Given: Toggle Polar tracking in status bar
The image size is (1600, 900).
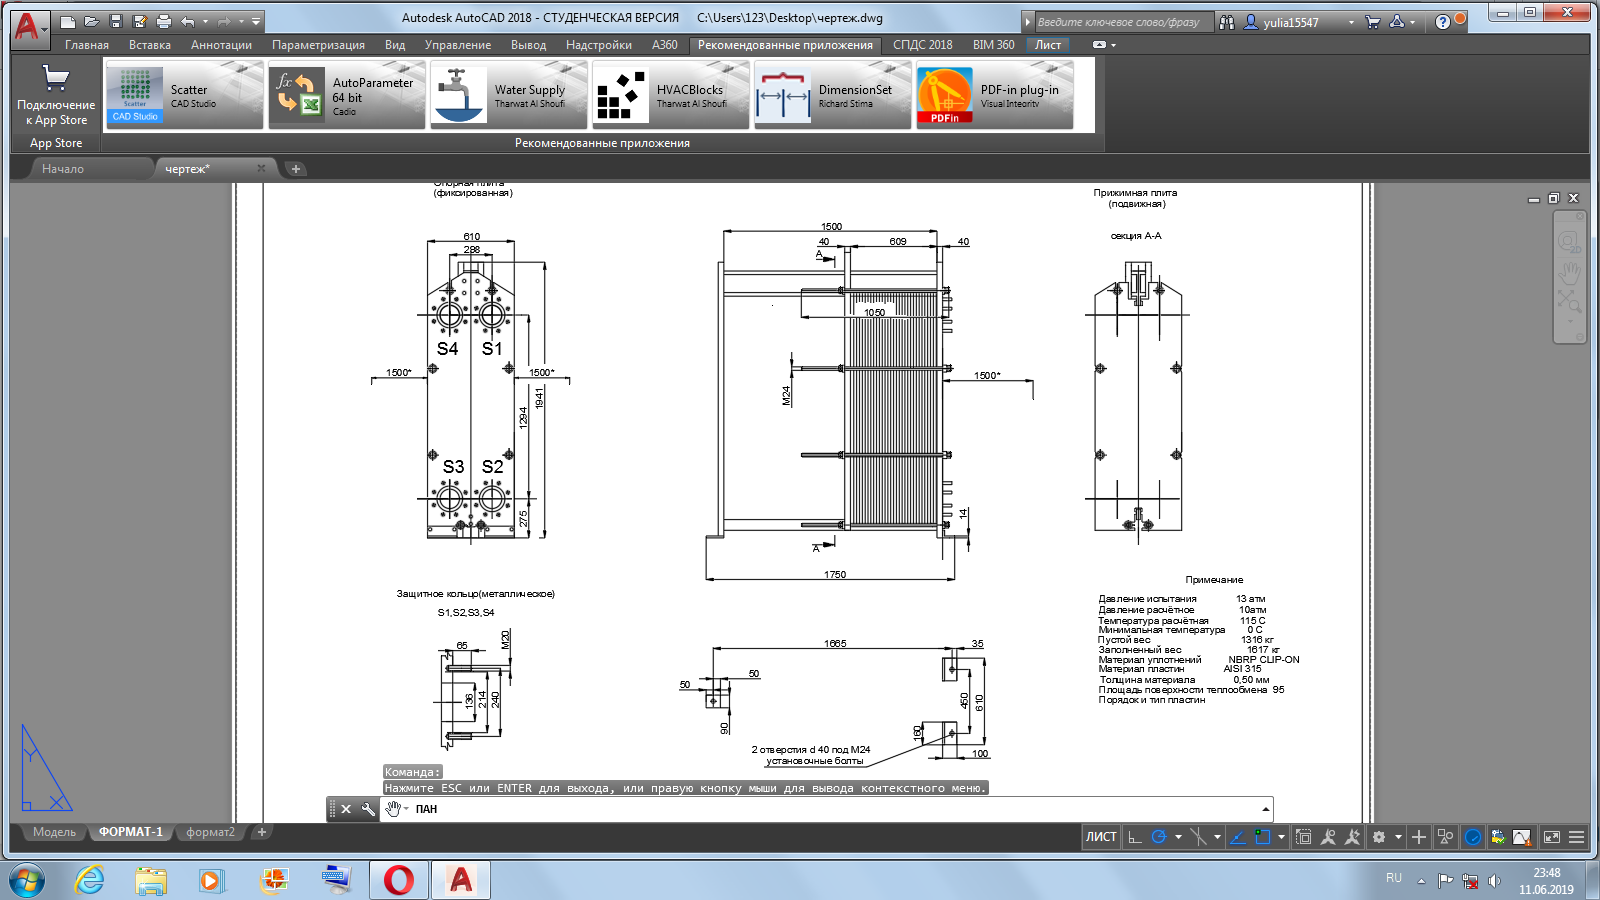Looking at the screenshot, I should [1159, 837].
